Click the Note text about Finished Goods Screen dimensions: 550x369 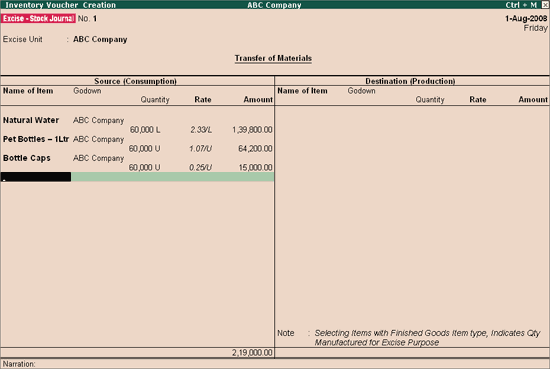[427, 338]
